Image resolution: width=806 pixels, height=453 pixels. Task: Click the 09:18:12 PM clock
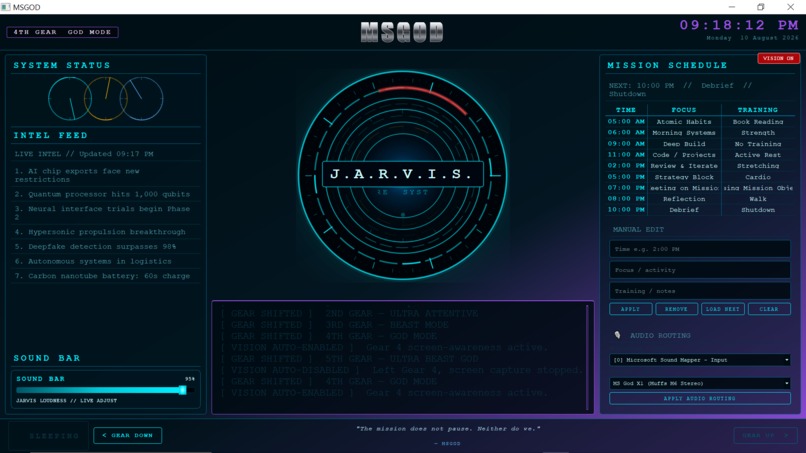pyautogui.click(x=739, y=25)
